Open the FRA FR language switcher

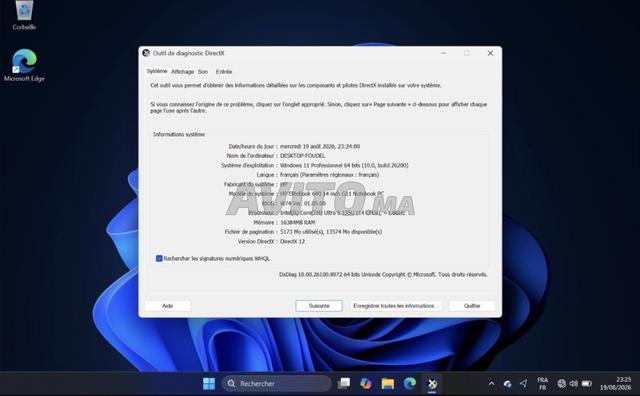(542, 384)
